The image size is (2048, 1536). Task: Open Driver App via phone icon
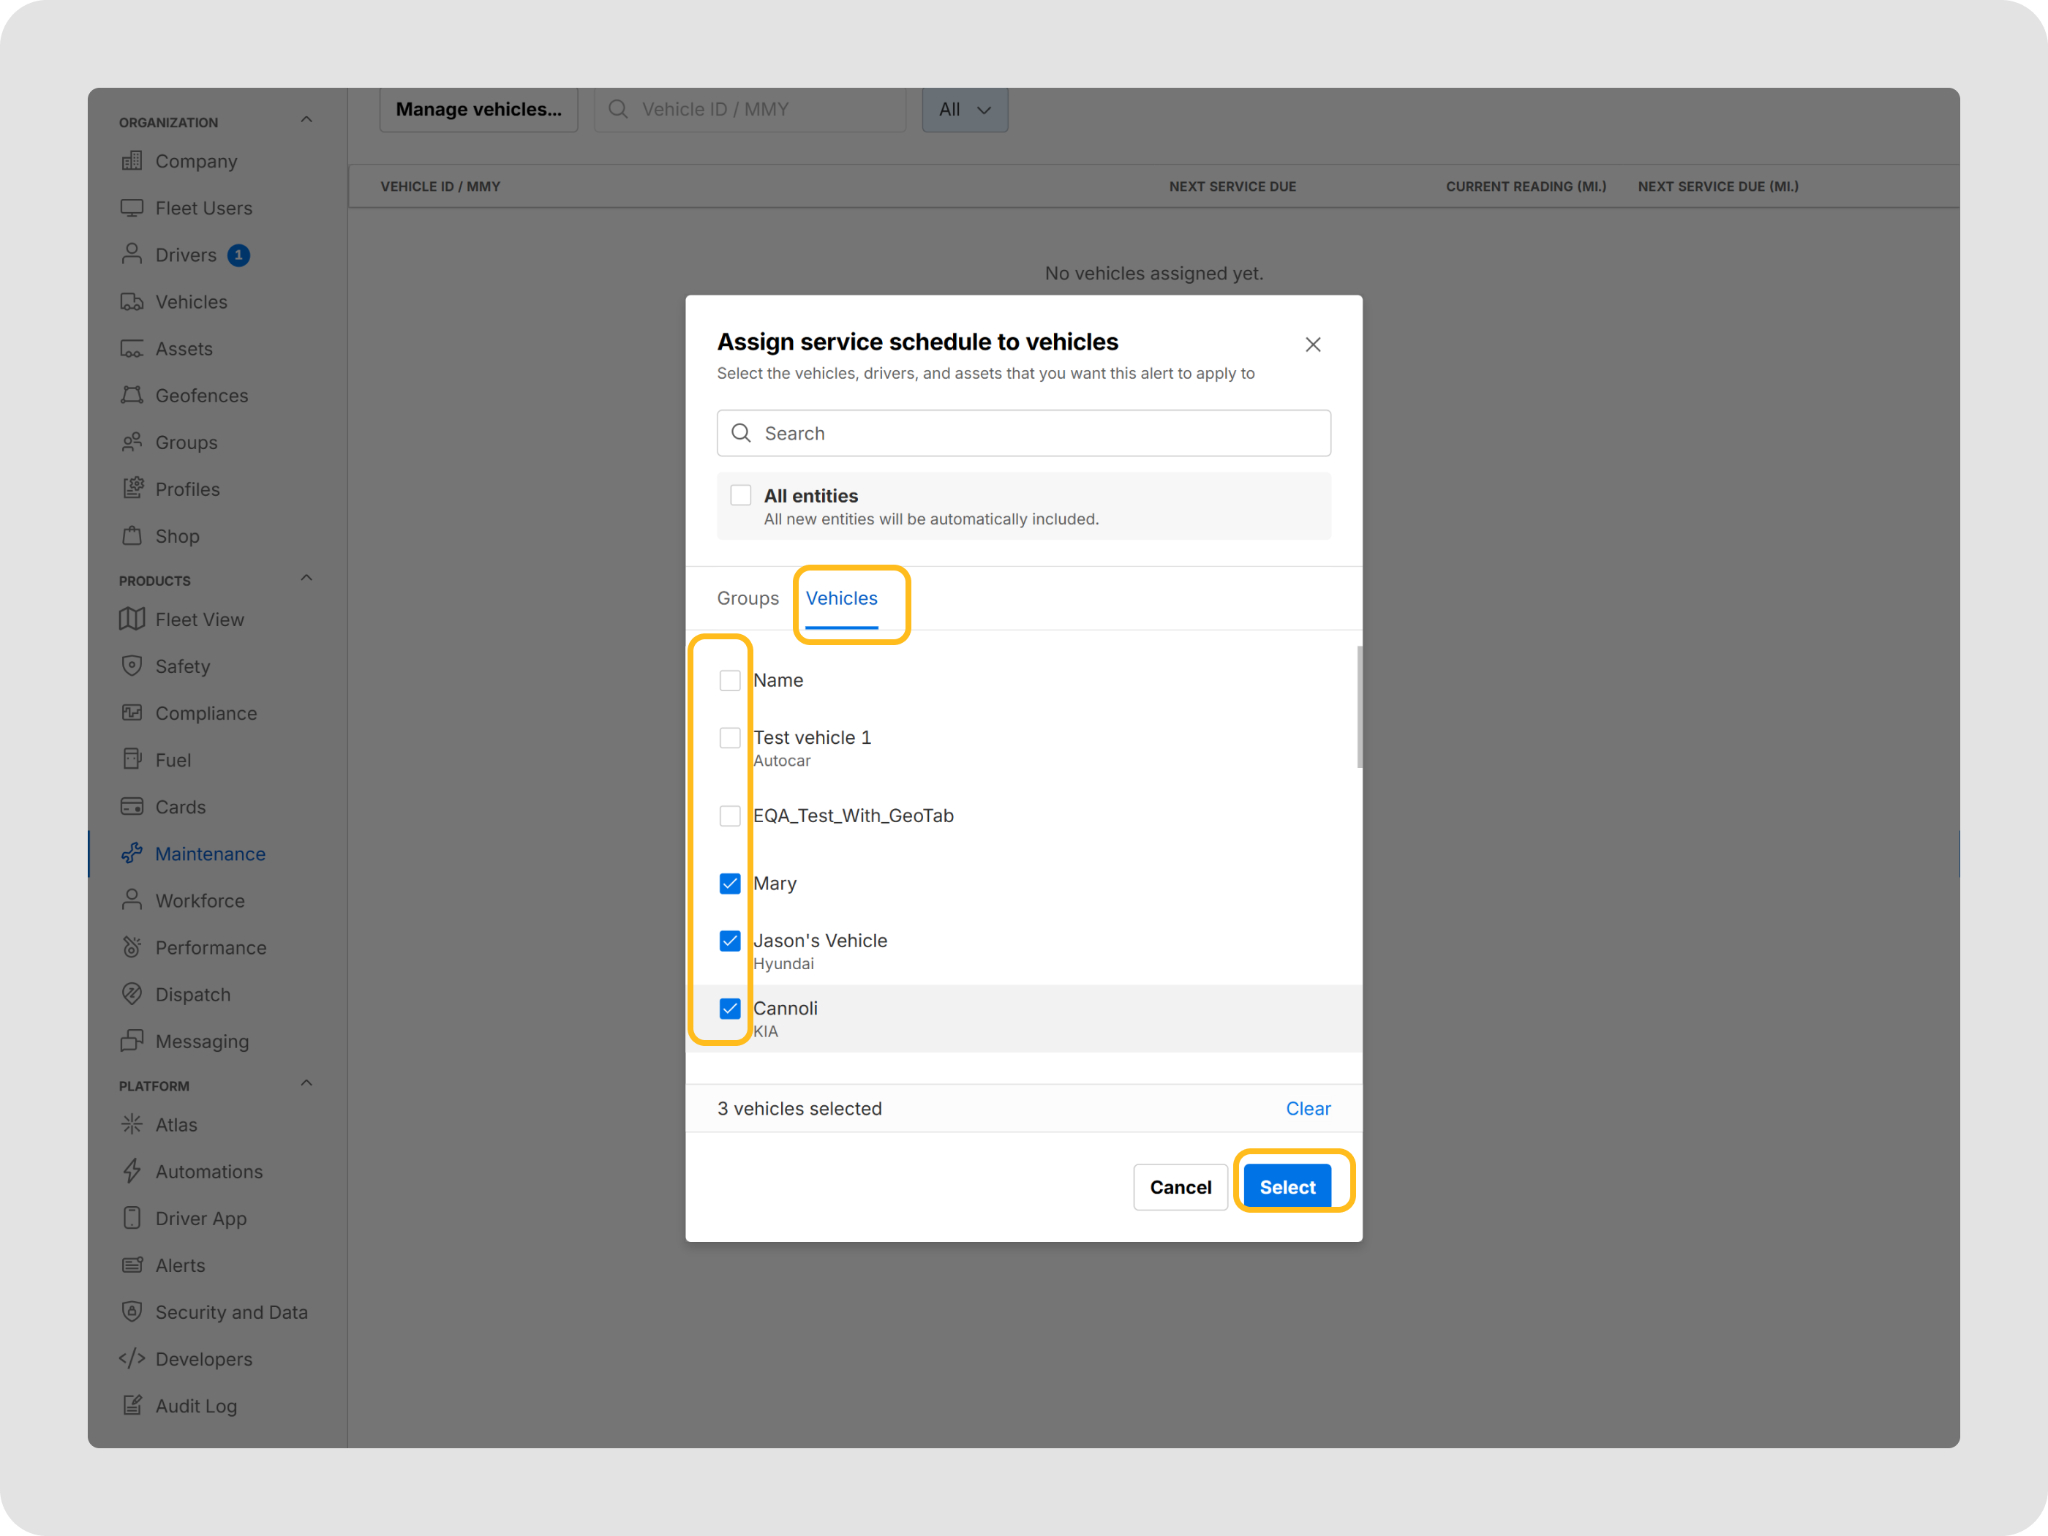tap(132, 1218)
